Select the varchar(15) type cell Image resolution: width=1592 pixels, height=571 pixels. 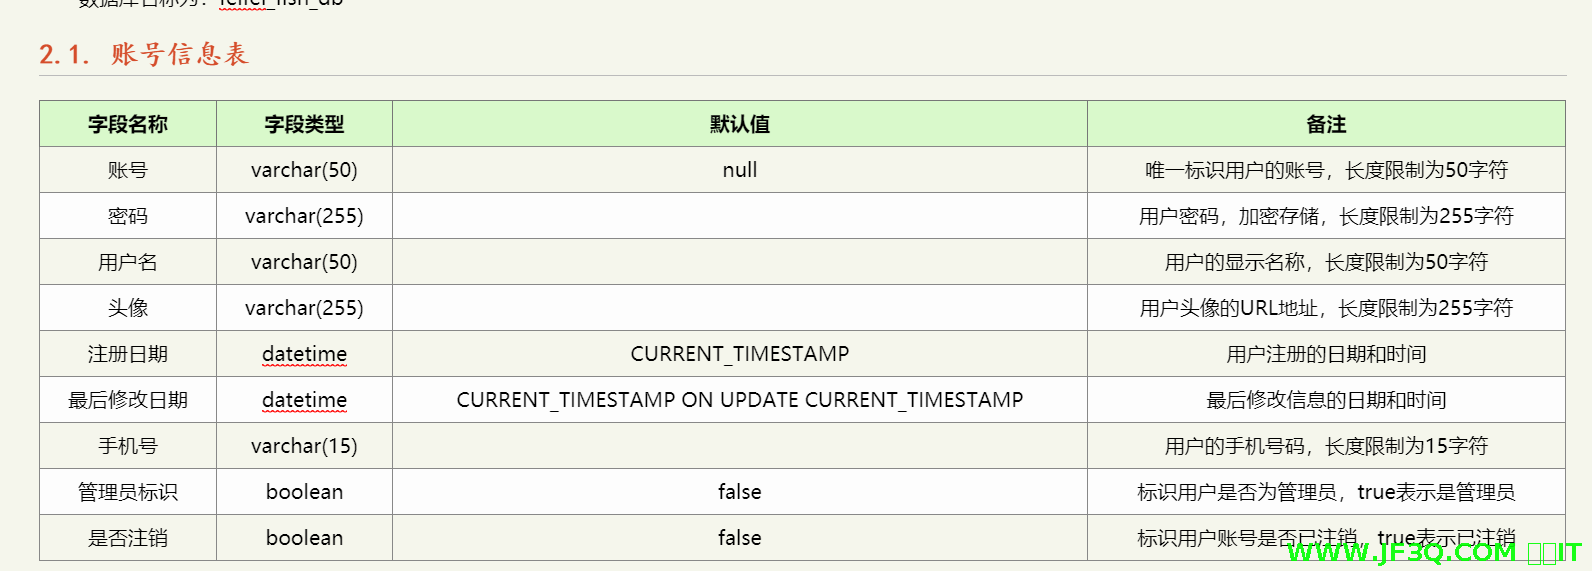click(304, 446)
